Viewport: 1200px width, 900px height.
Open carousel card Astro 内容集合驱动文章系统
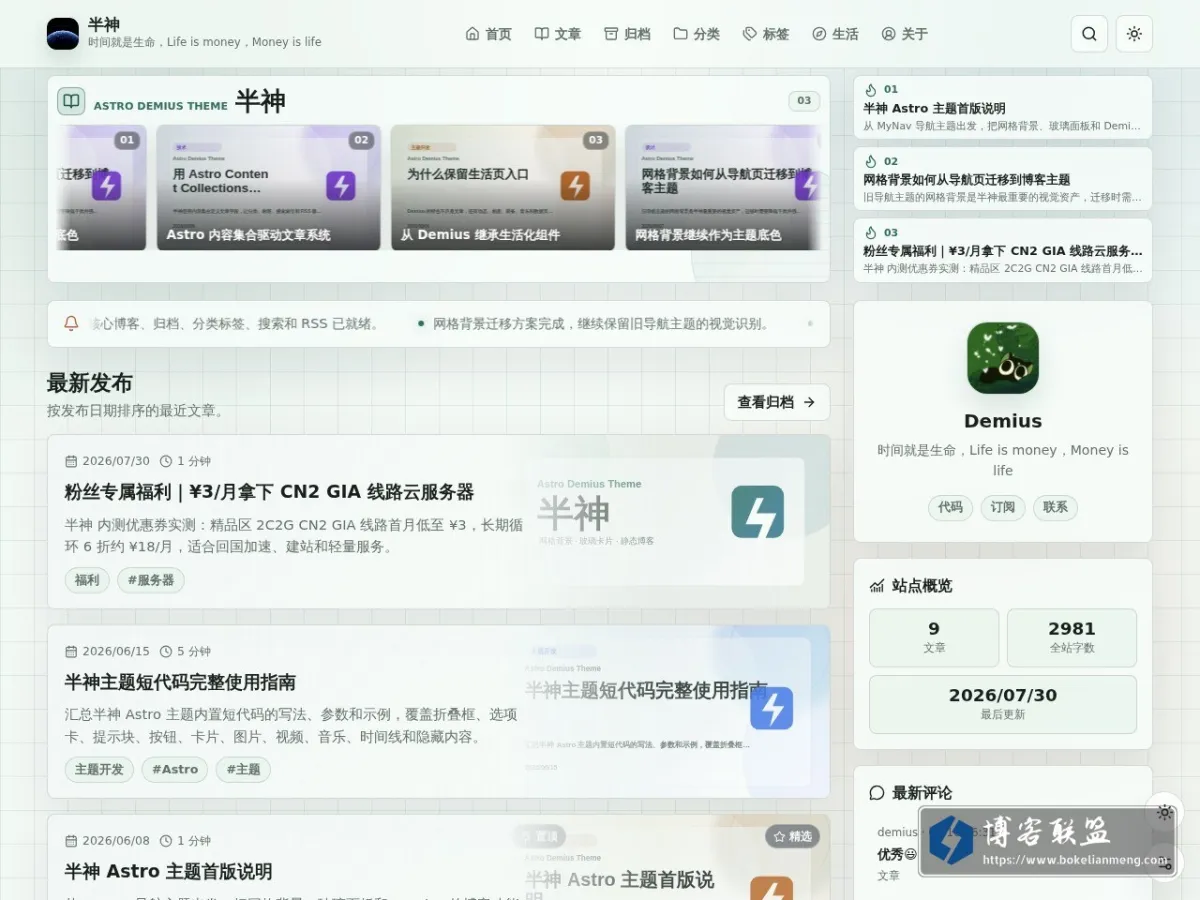click(x=269, y=187)
